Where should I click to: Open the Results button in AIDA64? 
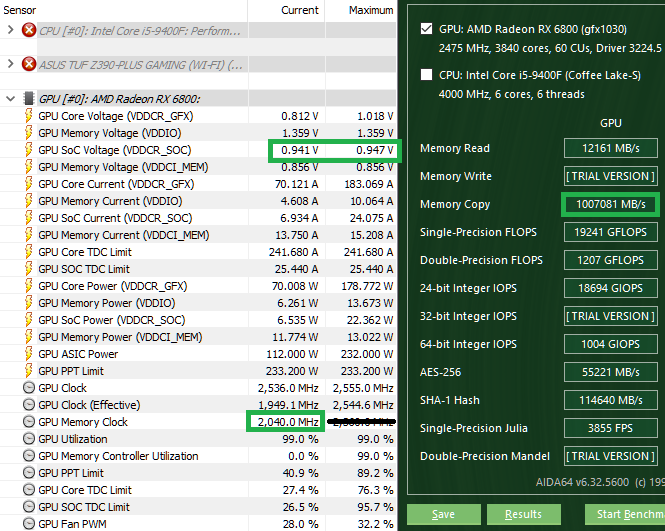pos(524,514)
